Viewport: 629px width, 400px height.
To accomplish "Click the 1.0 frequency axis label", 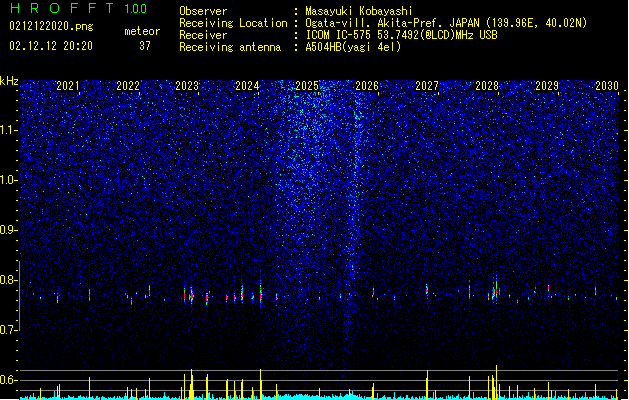I will [x=9, y=180].
